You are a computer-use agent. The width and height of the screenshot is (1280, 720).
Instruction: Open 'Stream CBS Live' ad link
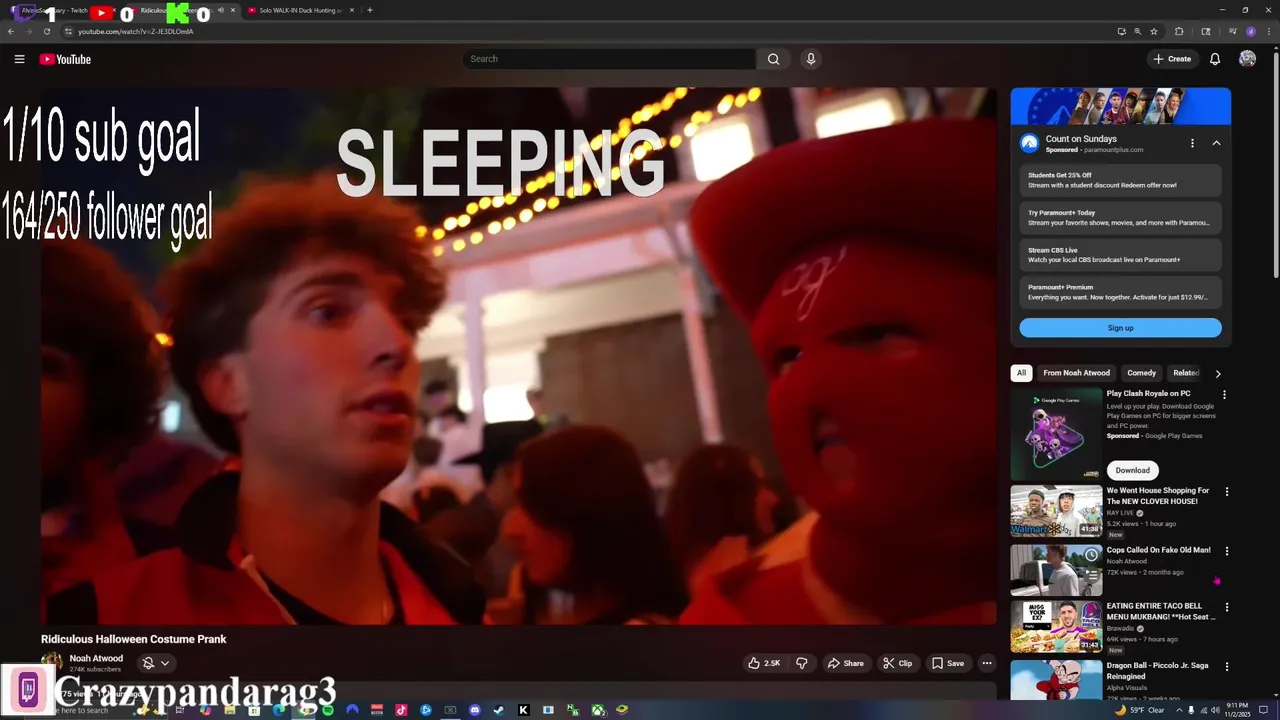point(1120,255)
